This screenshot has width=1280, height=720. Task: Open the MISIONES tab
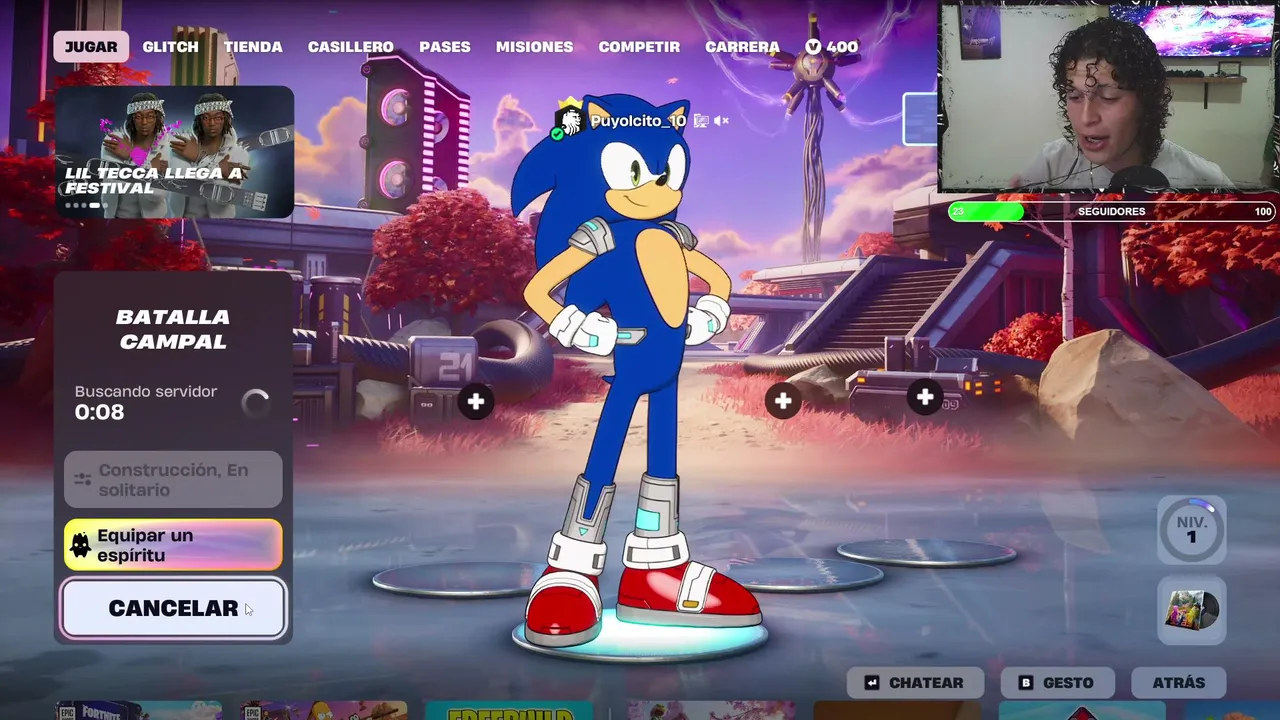[535, 46]
